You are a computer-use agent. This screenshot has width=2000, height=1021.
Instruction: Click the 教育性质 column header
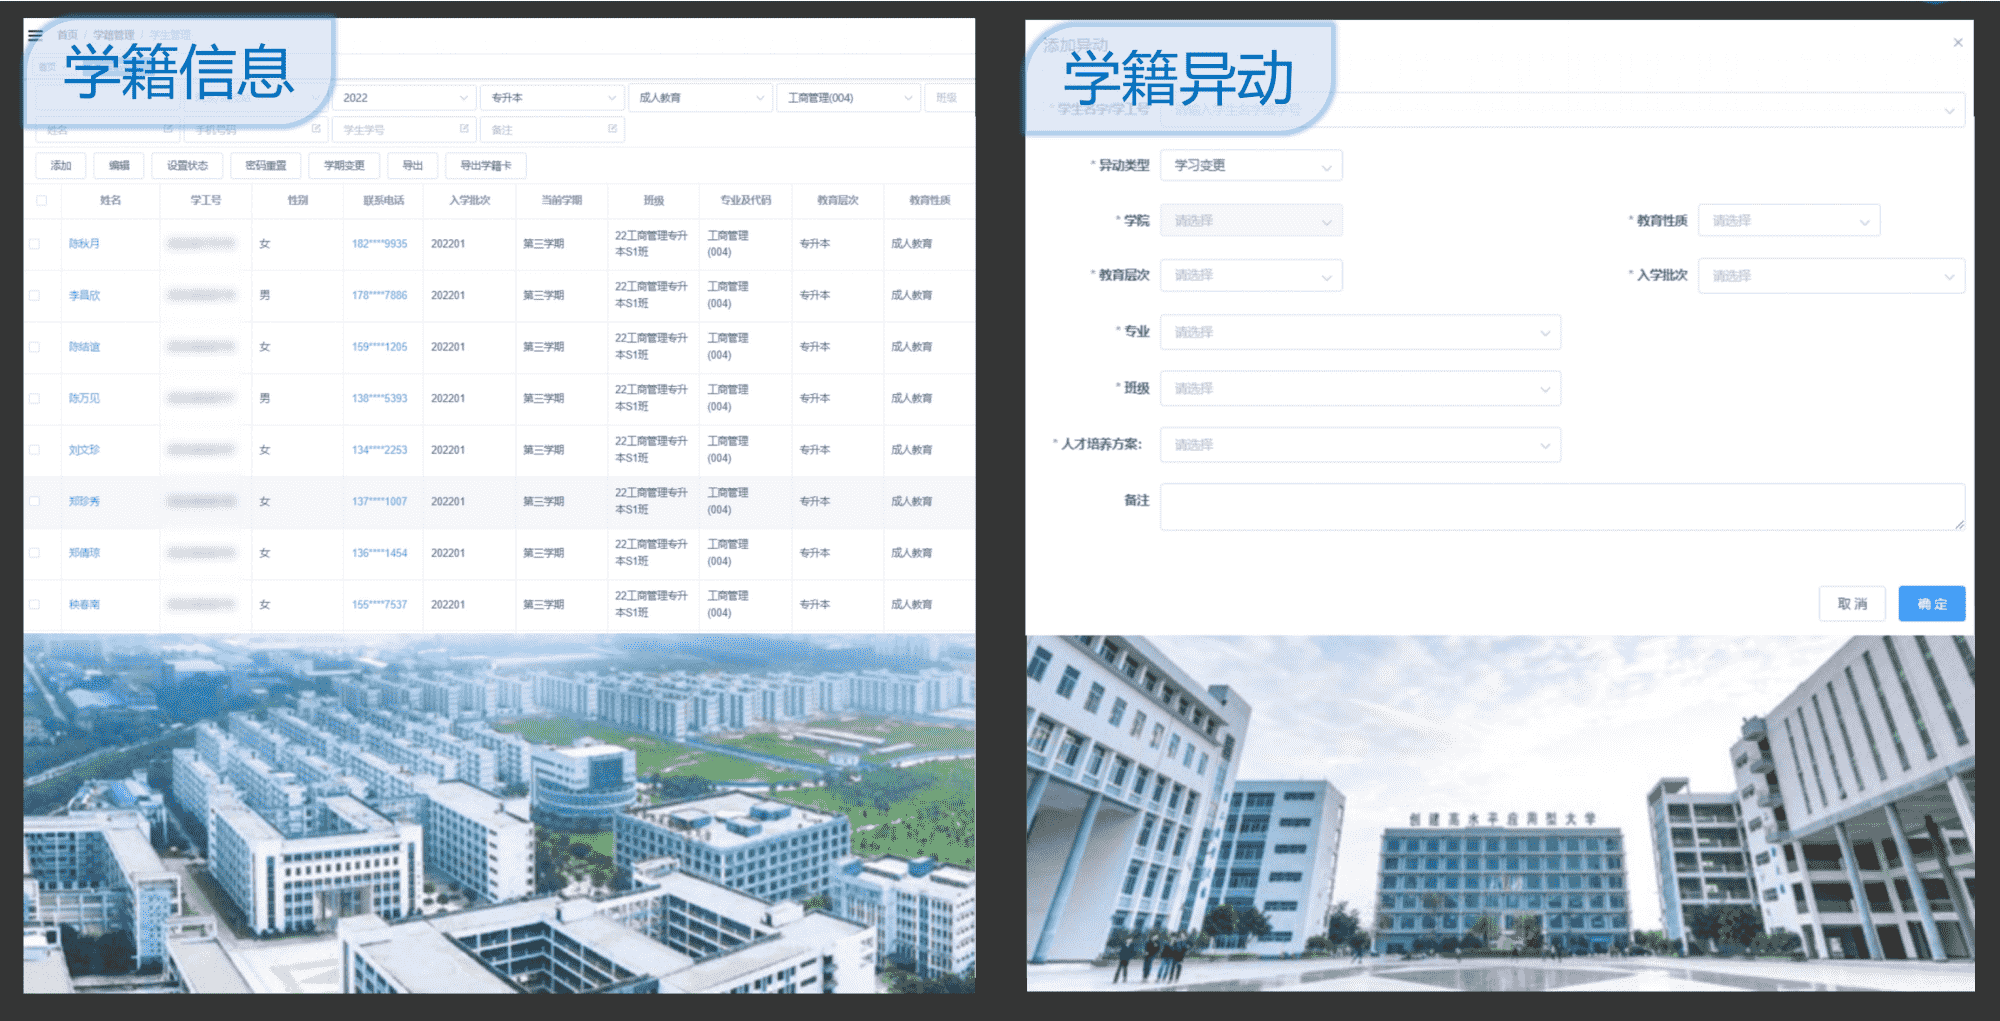[x=930, y=200]
